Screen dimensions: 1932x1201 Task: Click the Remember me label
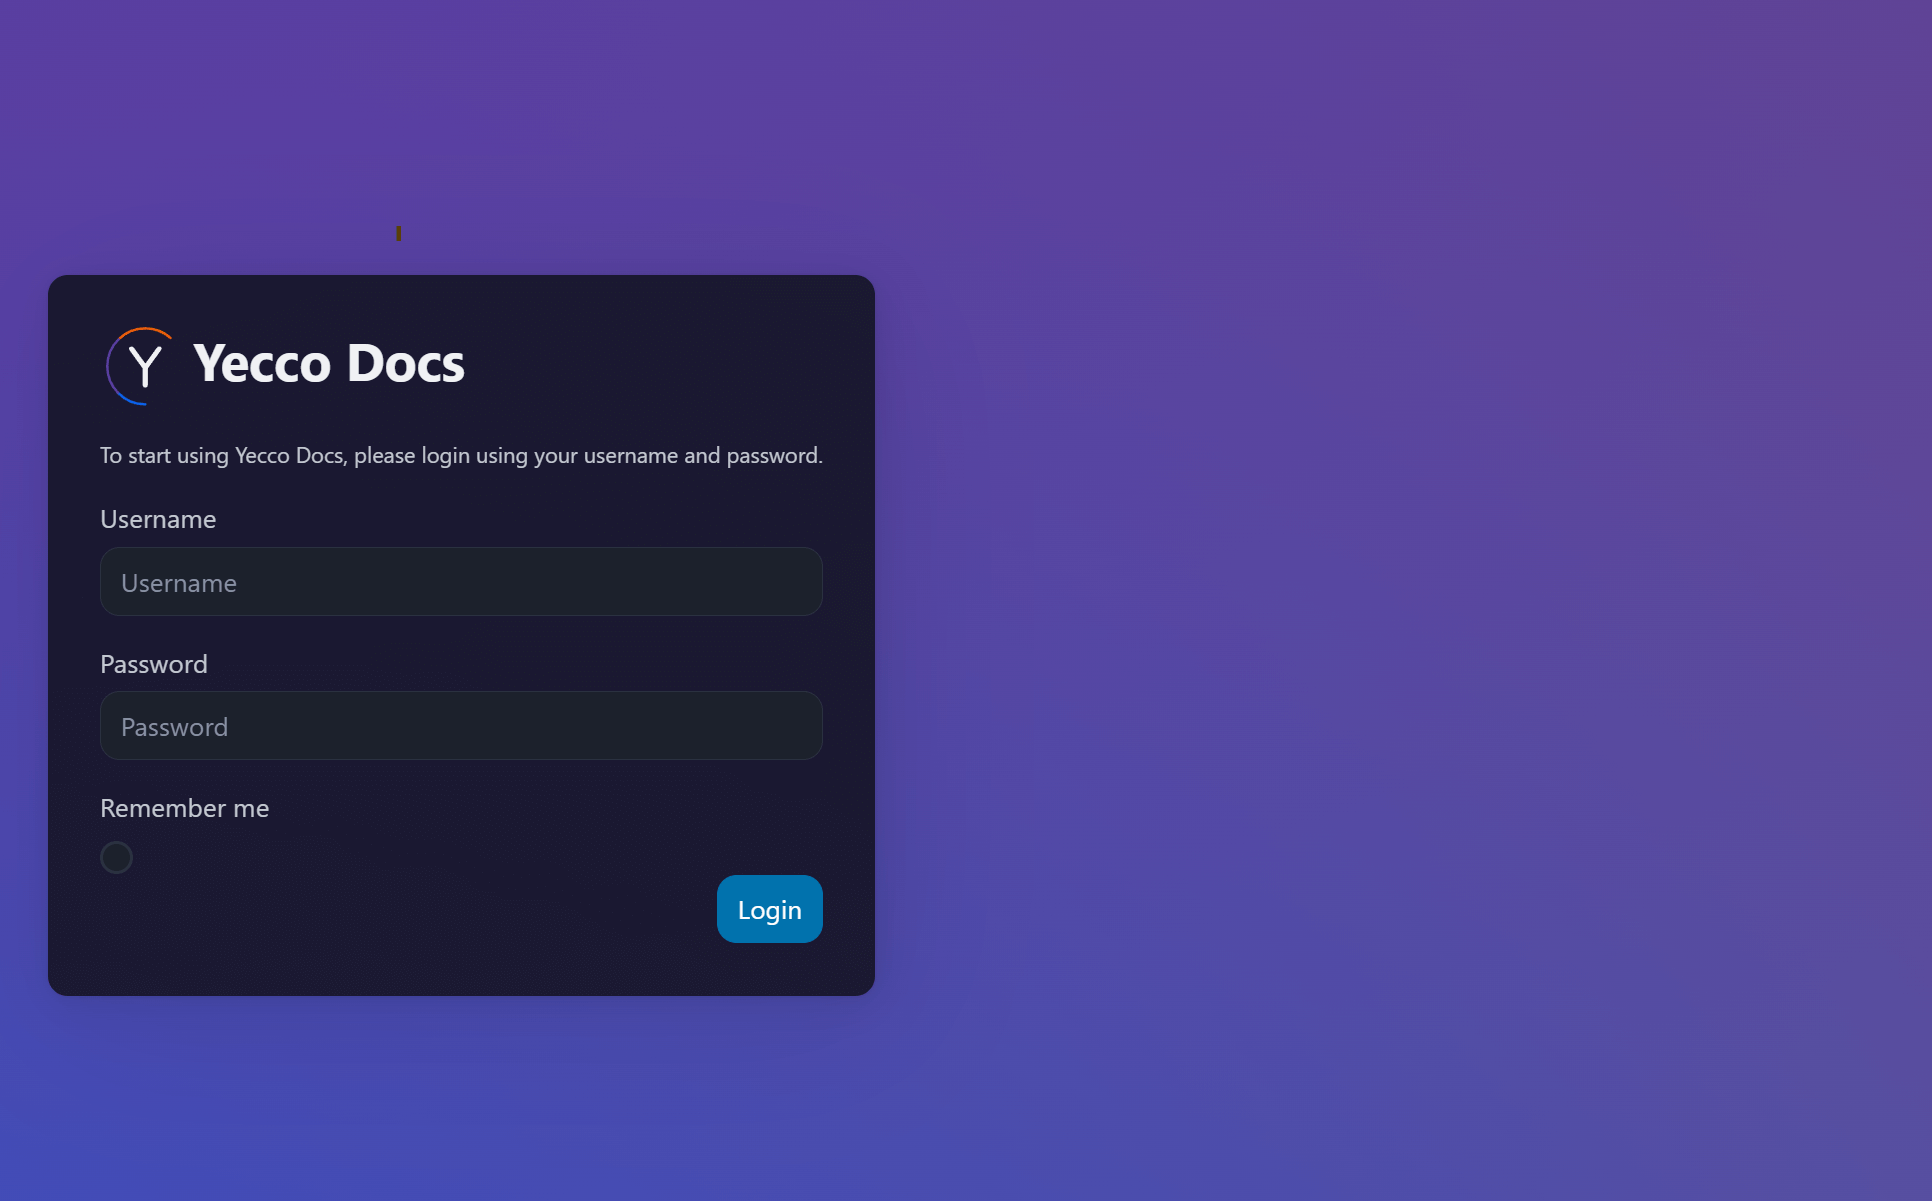click(x=185, y=808)
